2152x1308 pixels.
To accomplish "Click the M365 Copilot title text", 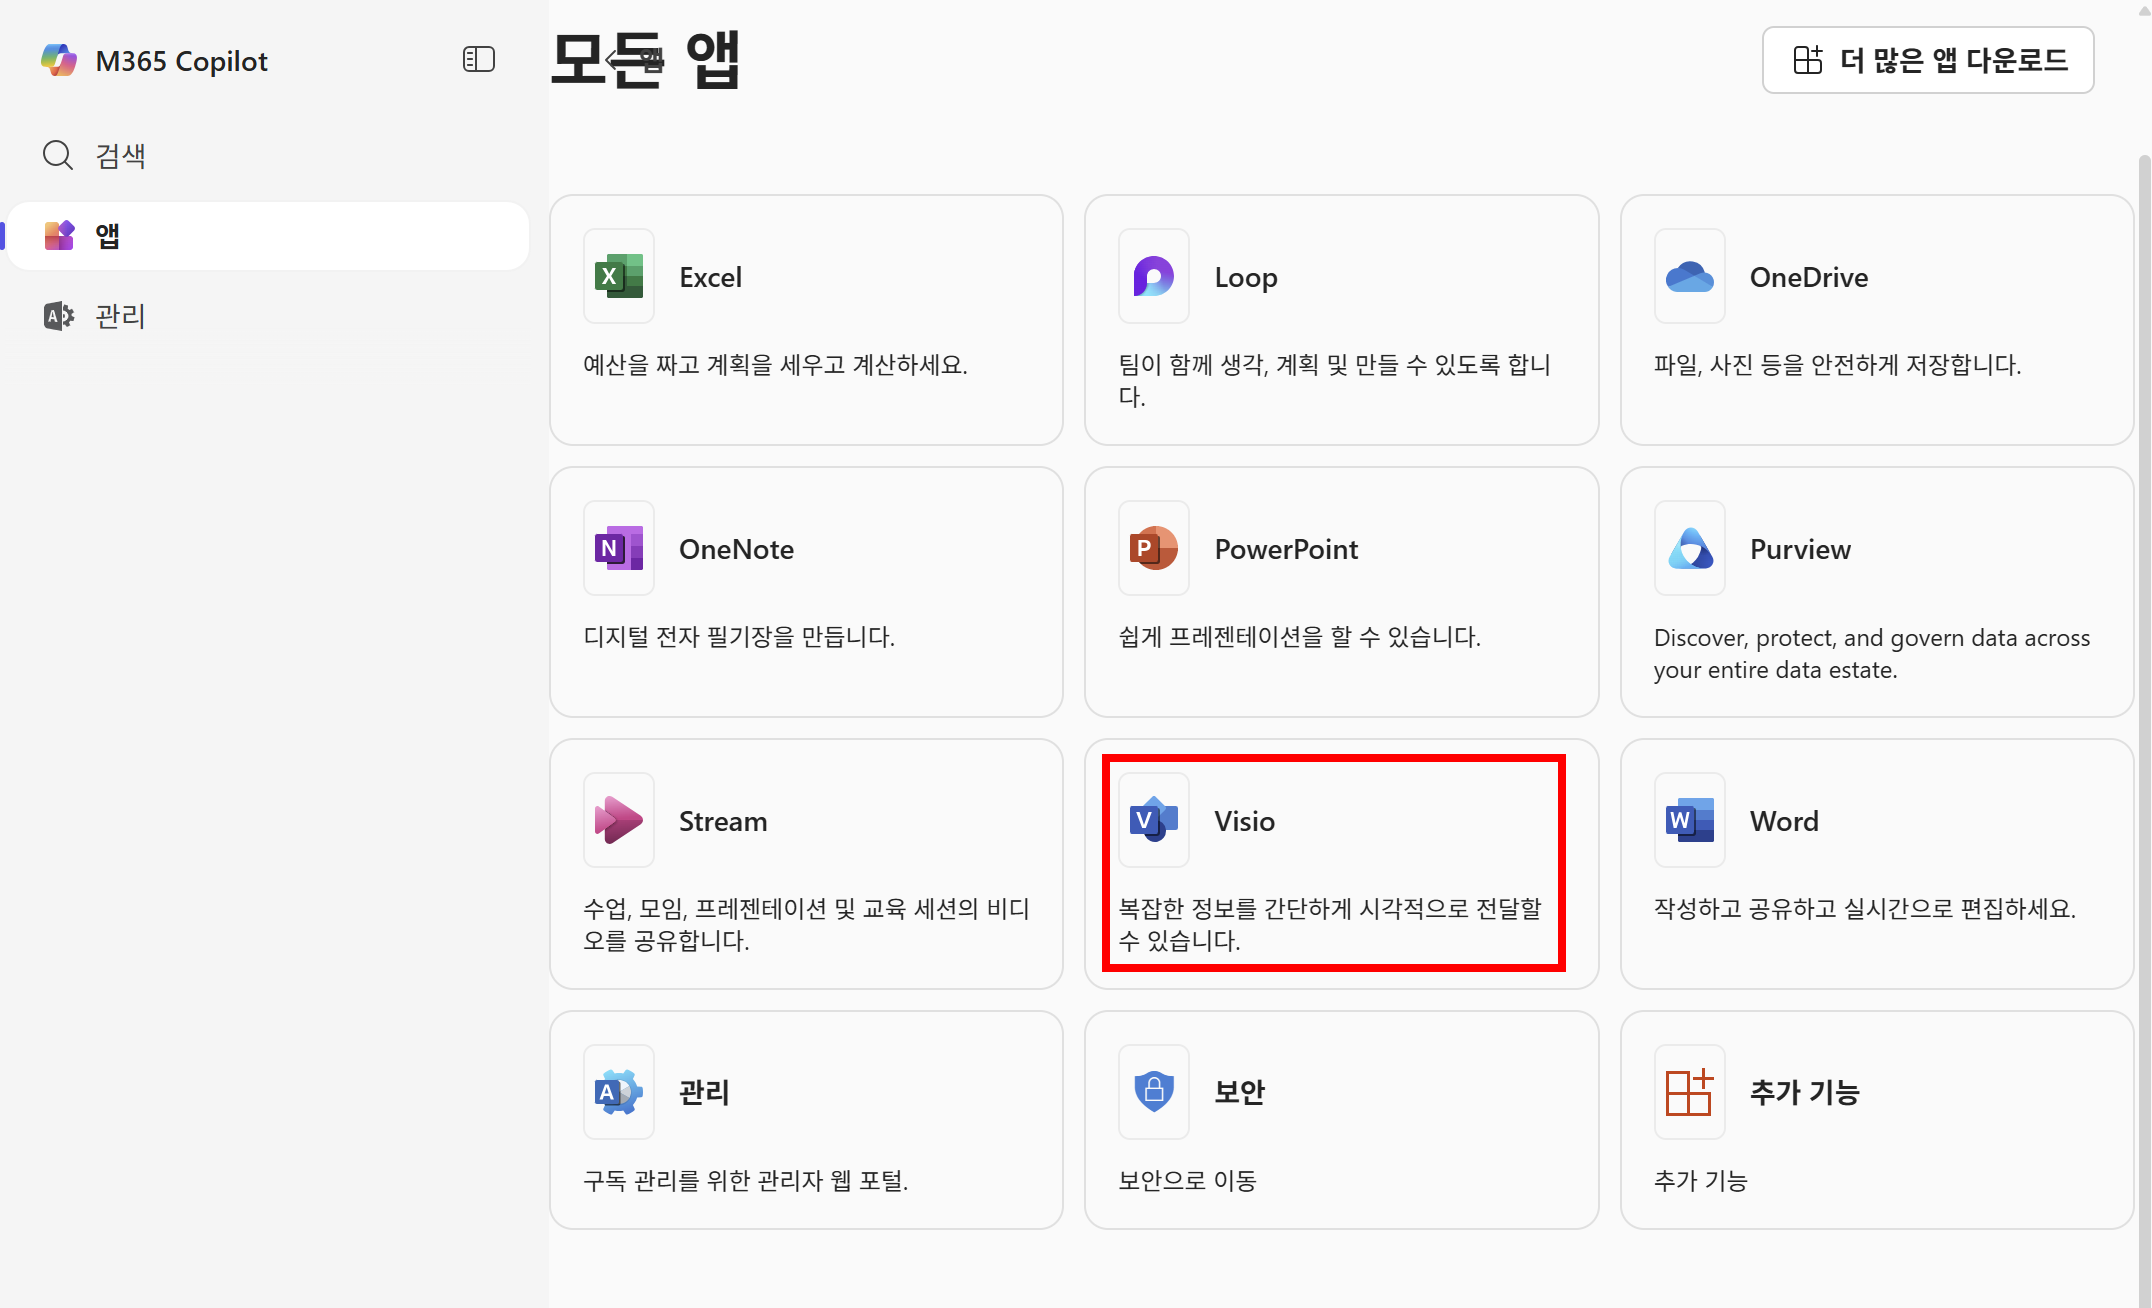I will coord(182,61).
